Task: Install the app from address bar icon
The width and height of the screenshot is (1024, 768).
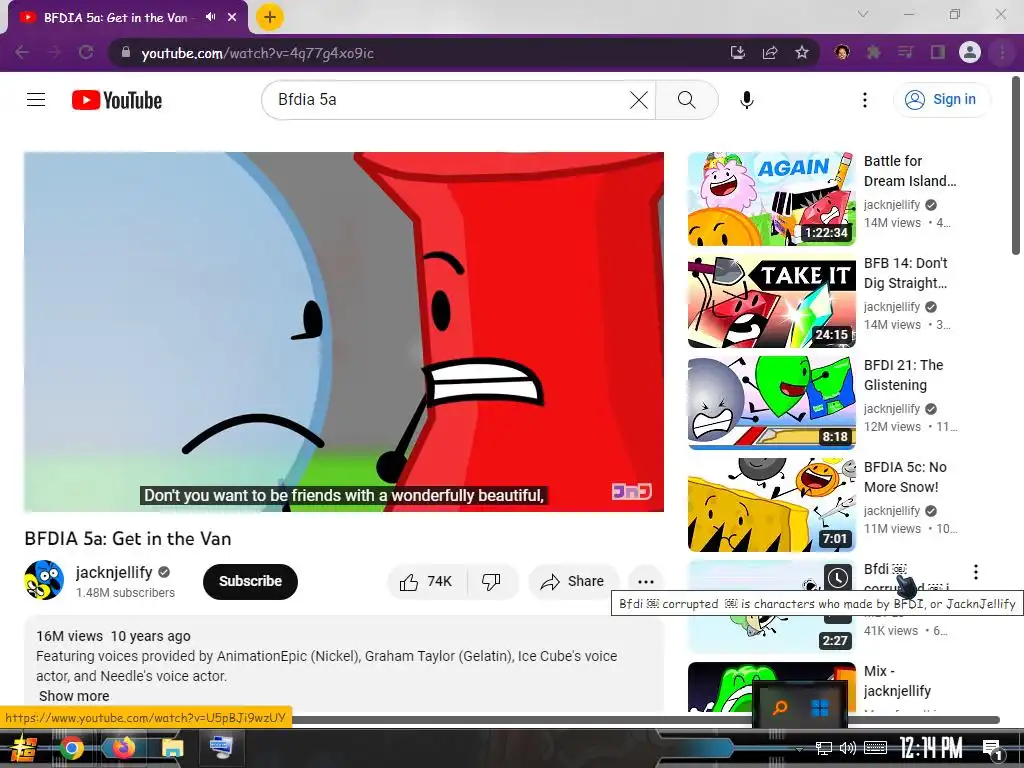Action: [738, 52]
